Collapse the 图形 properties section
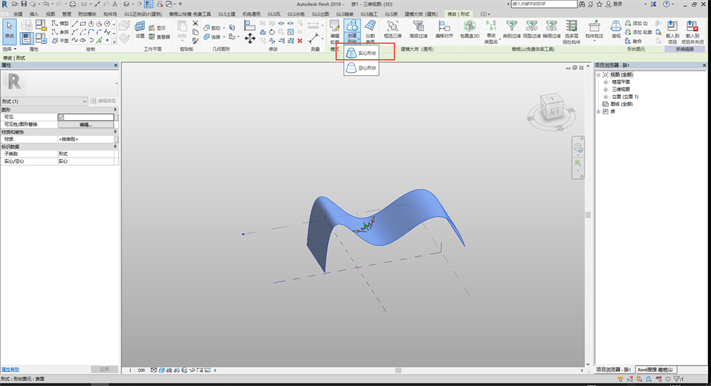The height and width of the screenshot is (386, 711). pyautogui.click(x=115, y=110)
